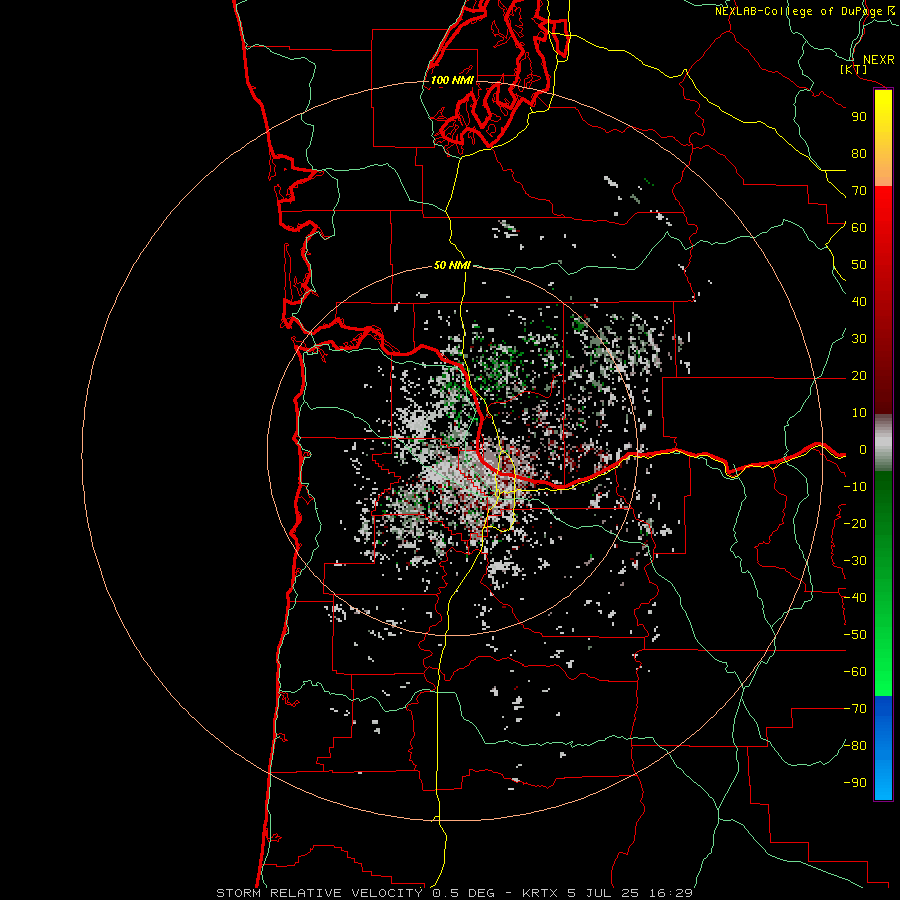Click the 60 value on velocity scale
The image size is (900, 900).
859,228
